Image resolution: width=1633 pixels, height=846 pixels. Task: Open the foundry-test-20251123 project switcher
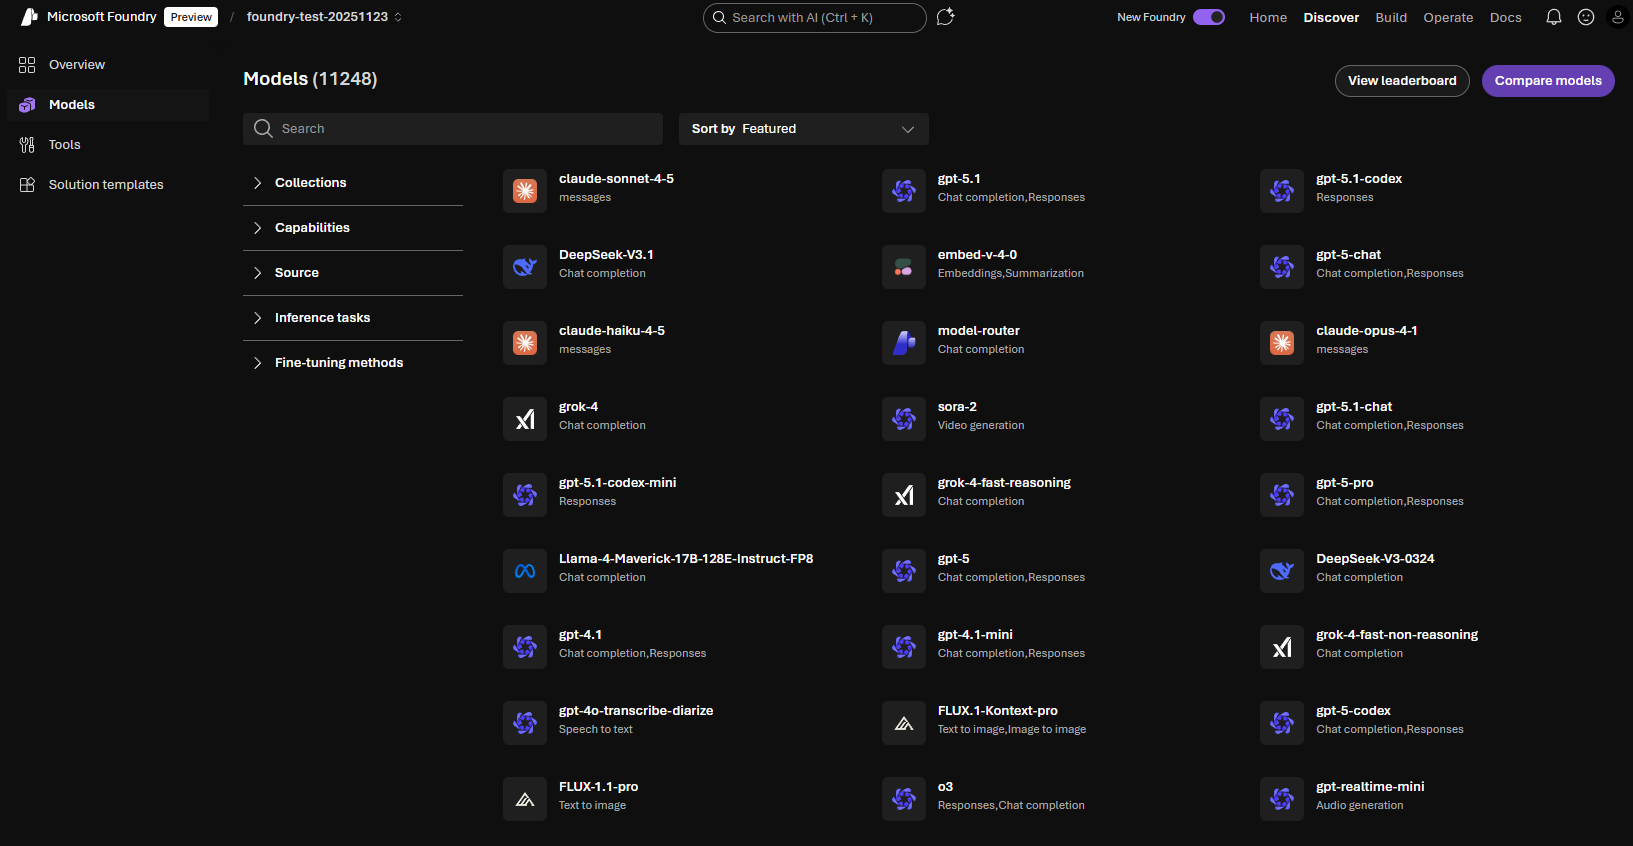(324, 17)
